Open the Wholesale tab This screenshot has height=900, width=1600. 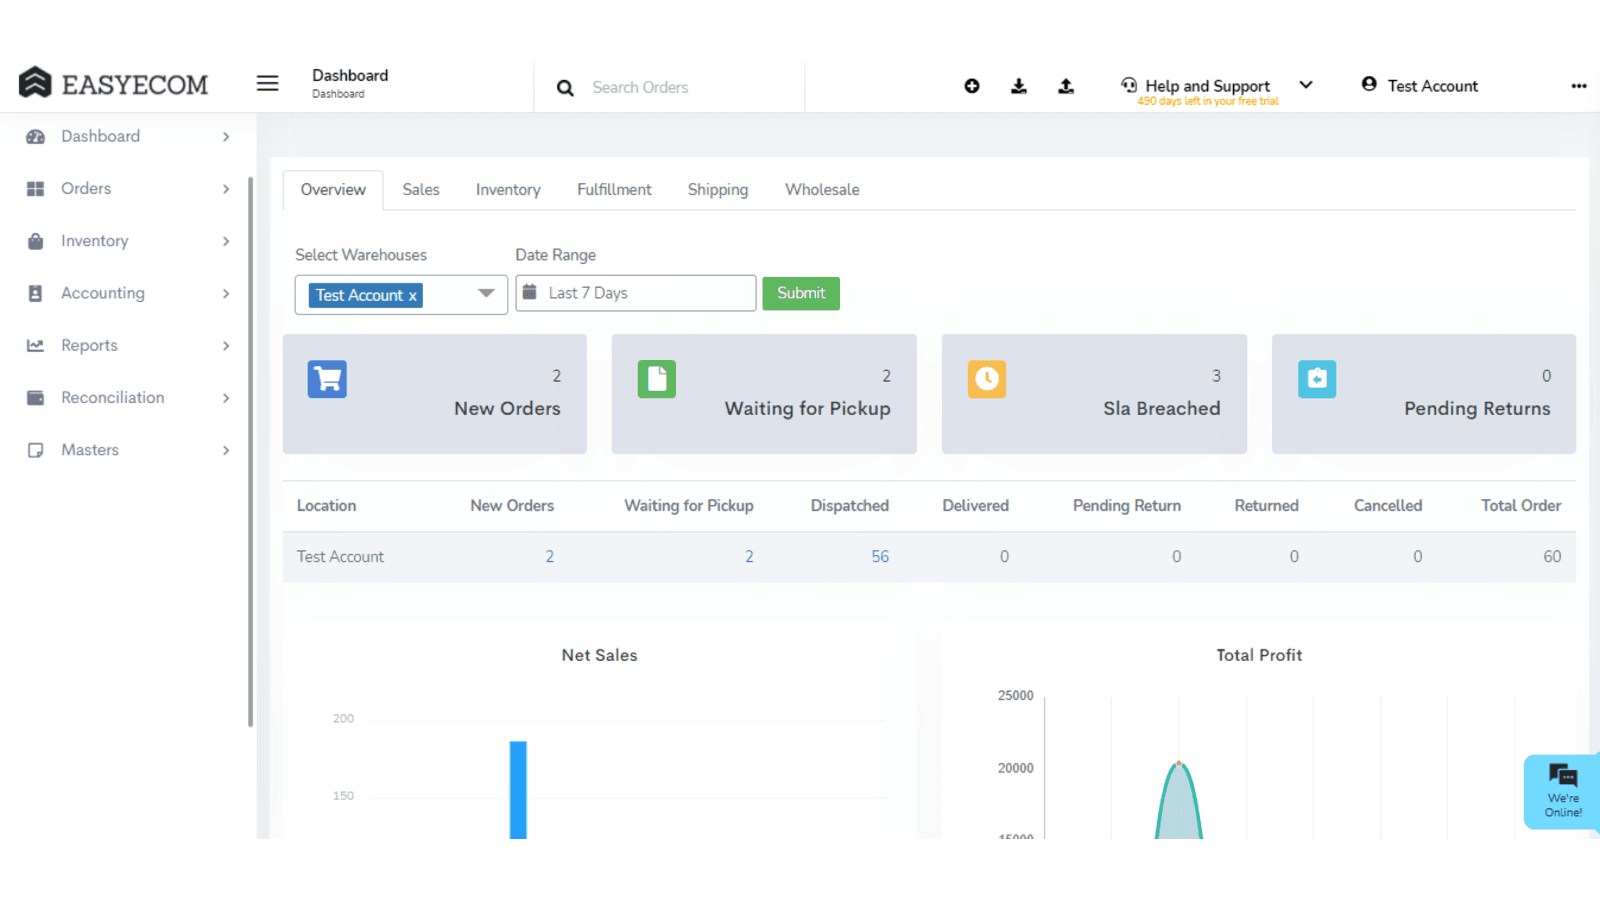821,190
